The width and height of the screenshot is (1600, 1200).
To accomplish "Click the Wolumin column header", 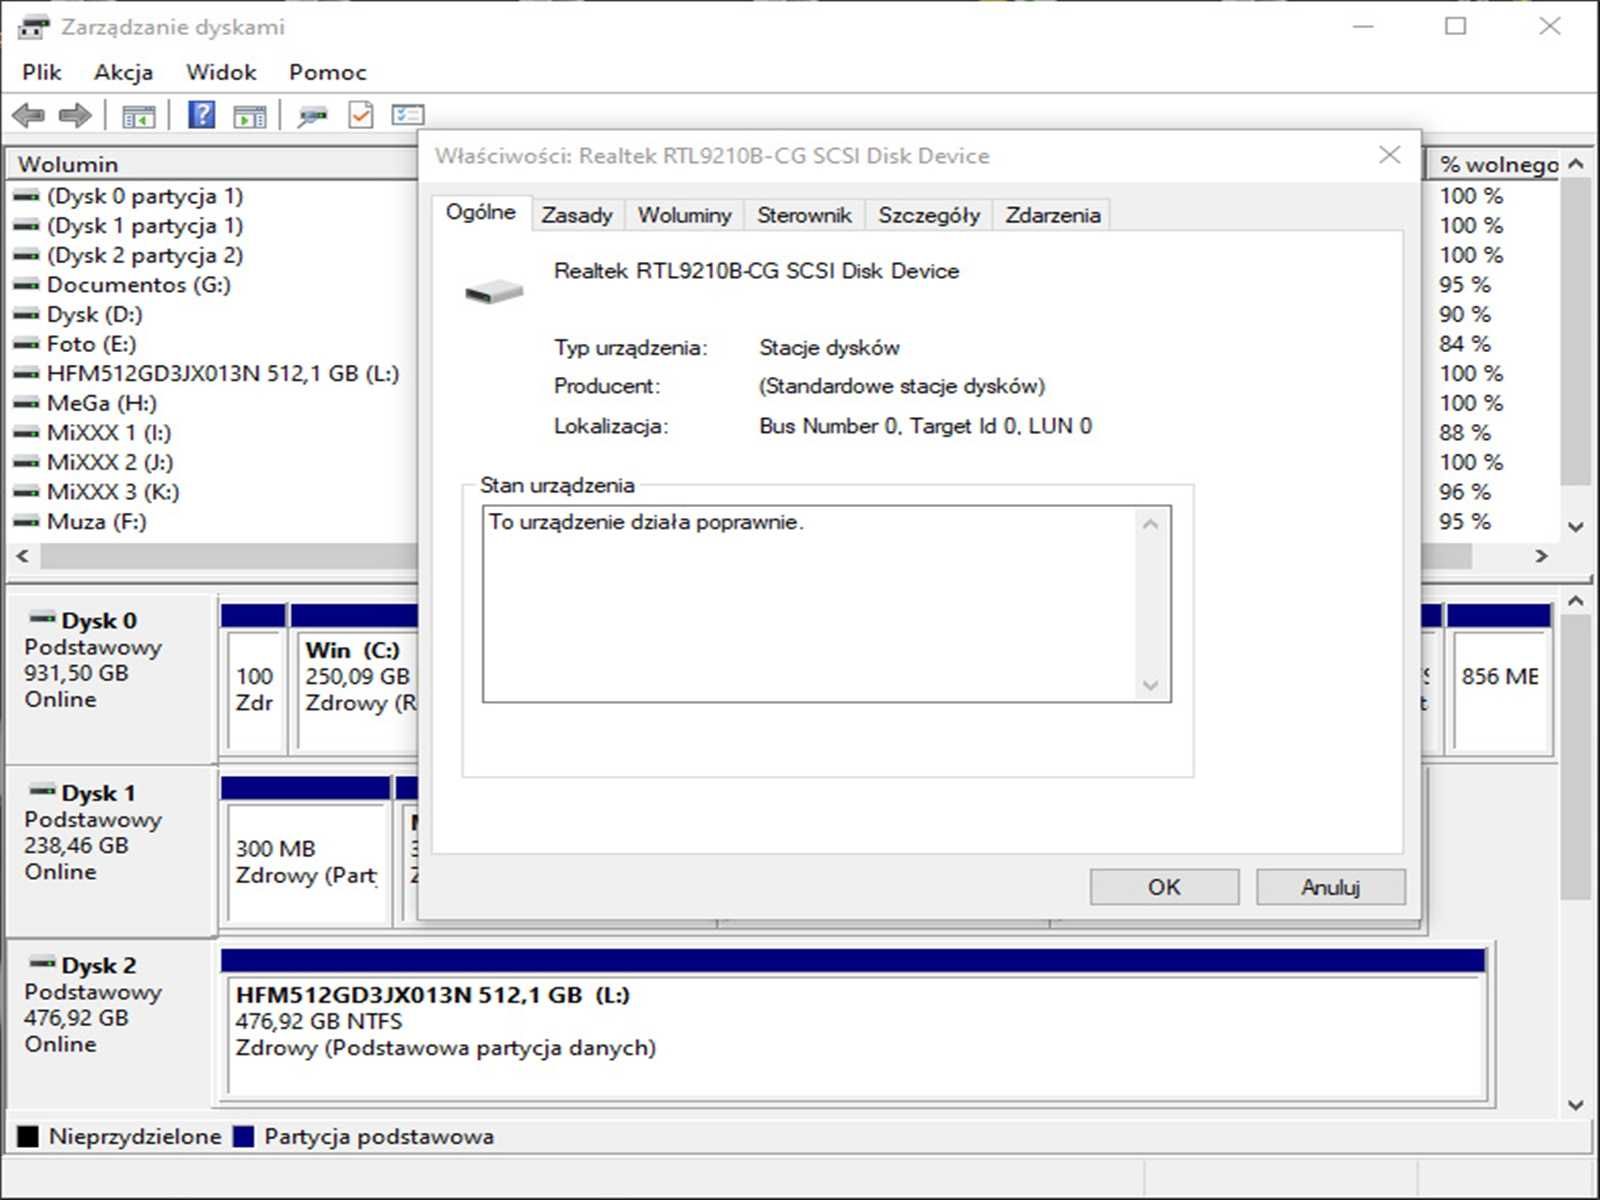I will [x=214, y=164].
